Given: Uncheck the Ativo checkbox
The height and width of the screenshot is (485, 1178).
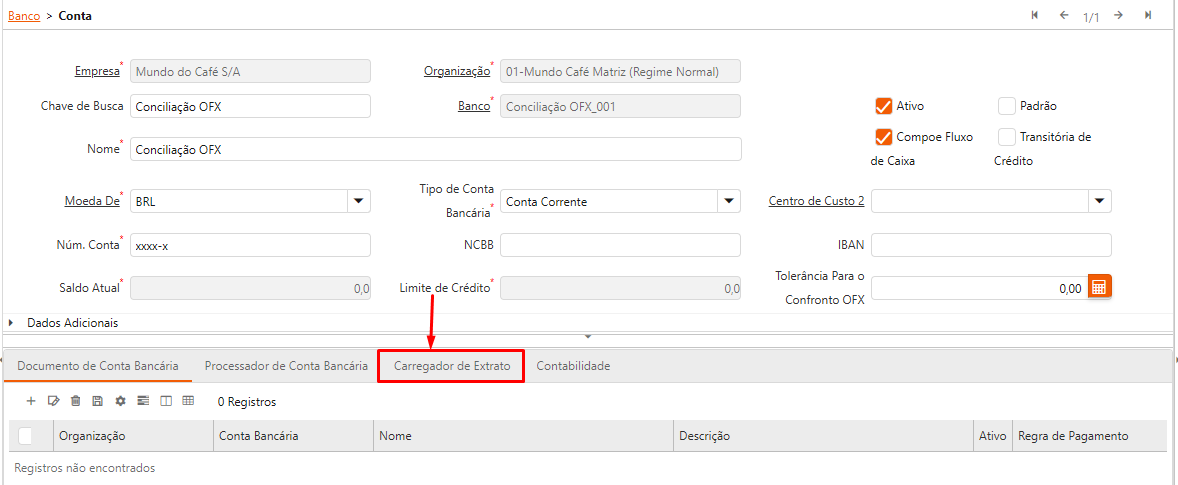Looking at the screenshot, I should [883, 106].
